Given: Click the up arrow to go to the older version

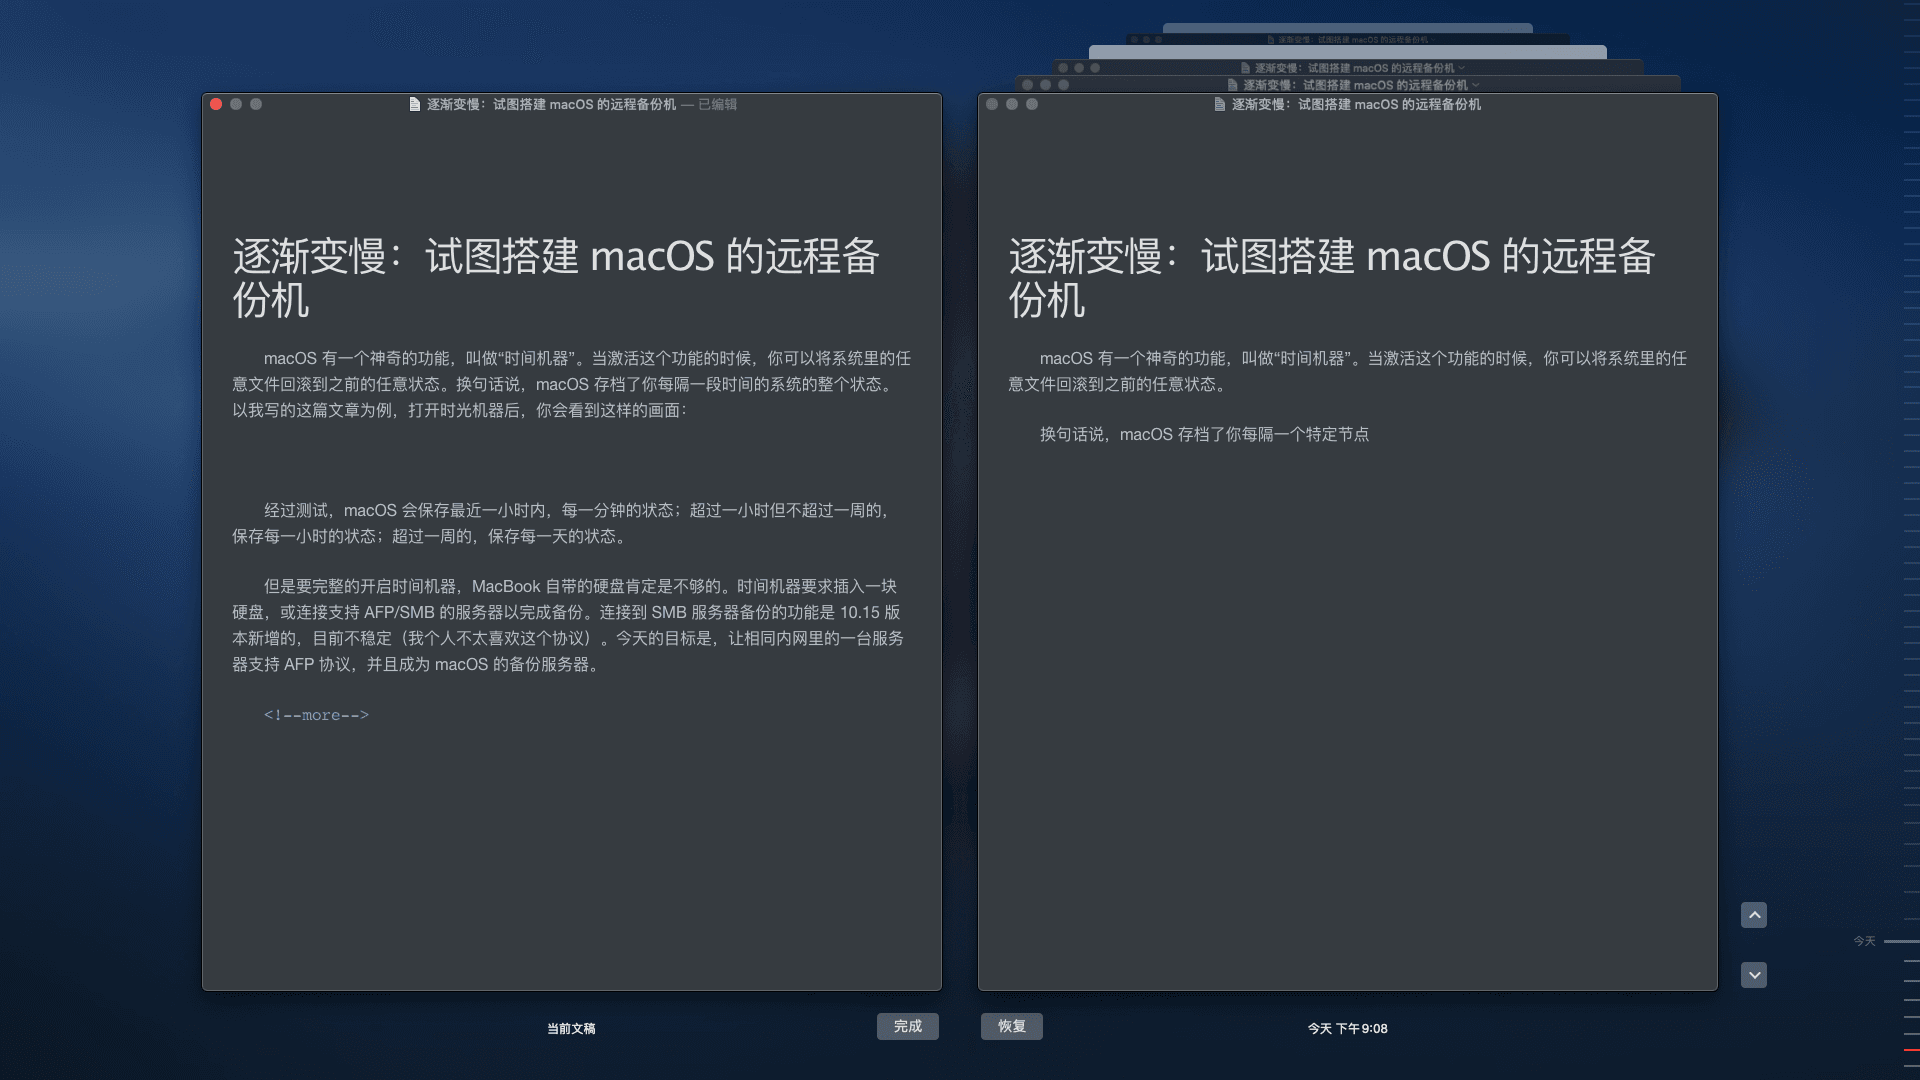Looking at the screenshot, I should pos(1753,915).
